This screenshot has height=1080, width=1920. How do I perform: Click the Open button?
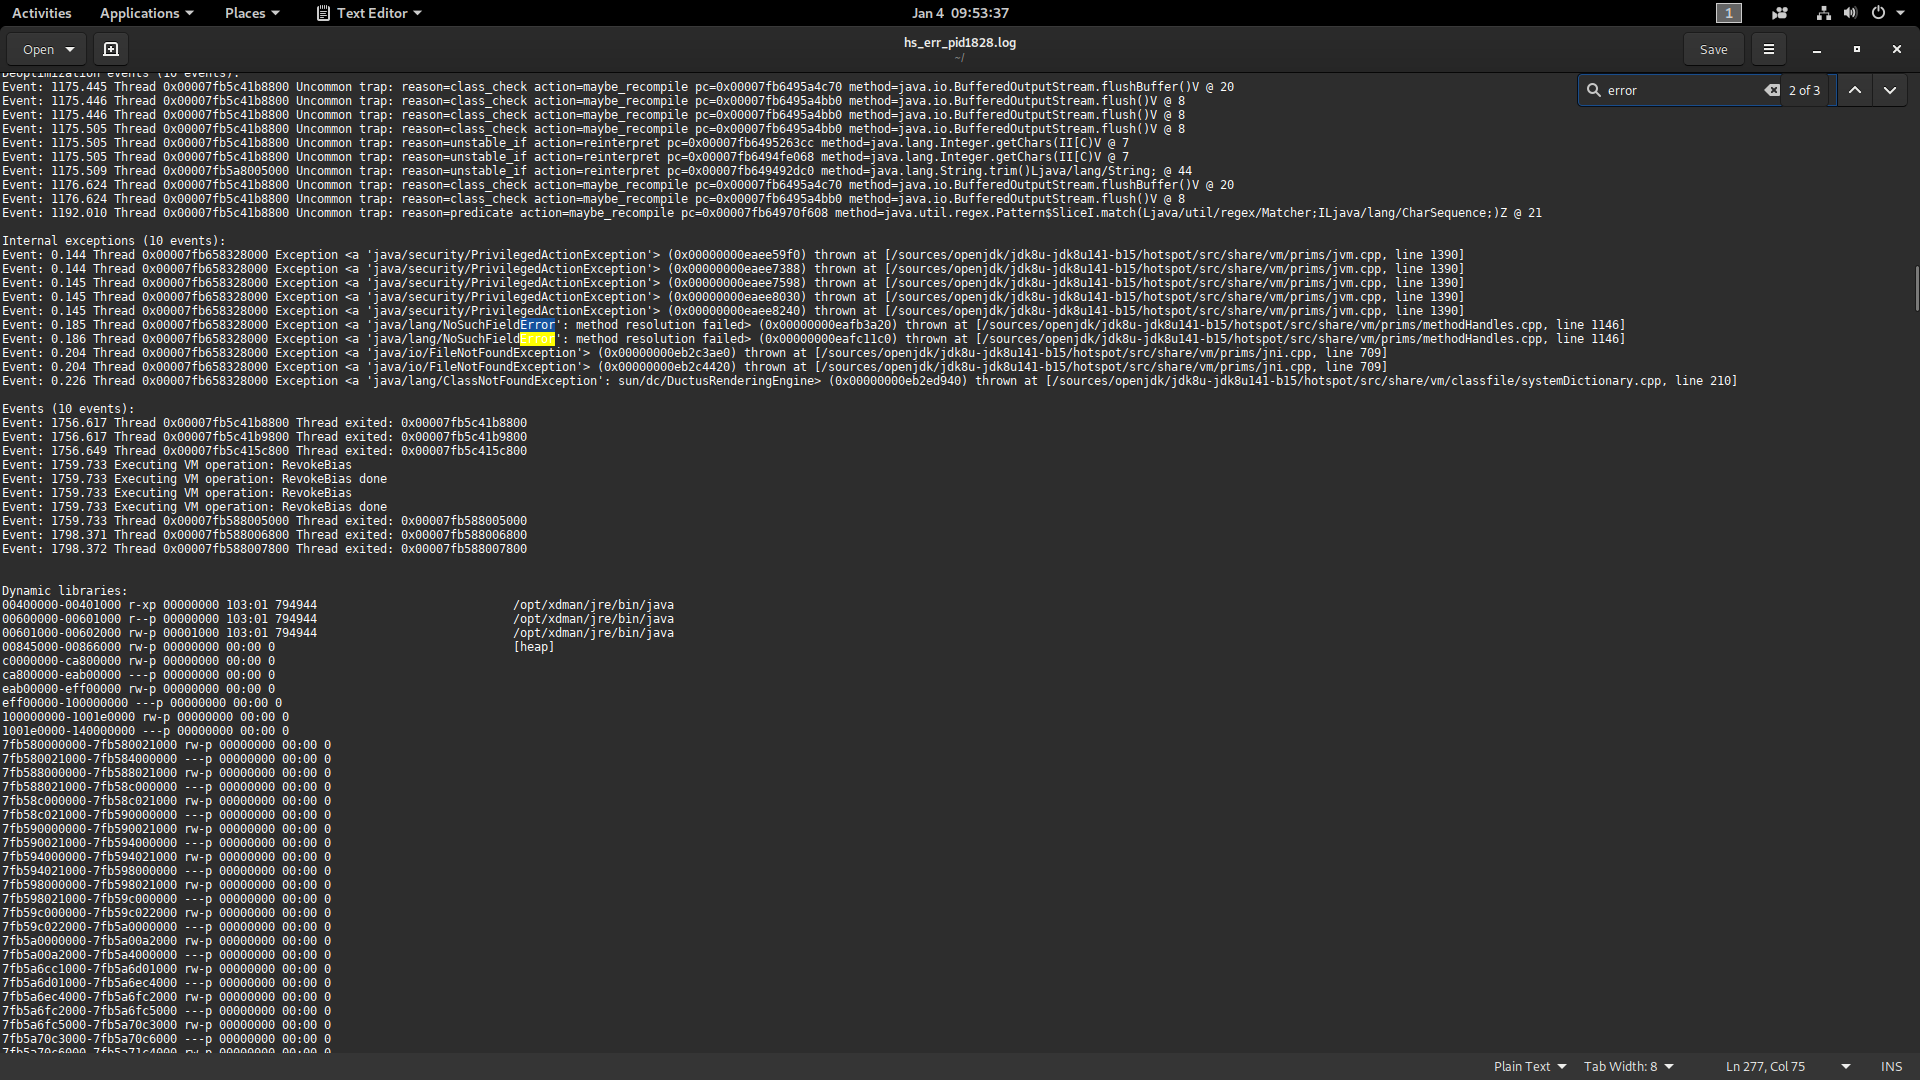pos(47,49)
